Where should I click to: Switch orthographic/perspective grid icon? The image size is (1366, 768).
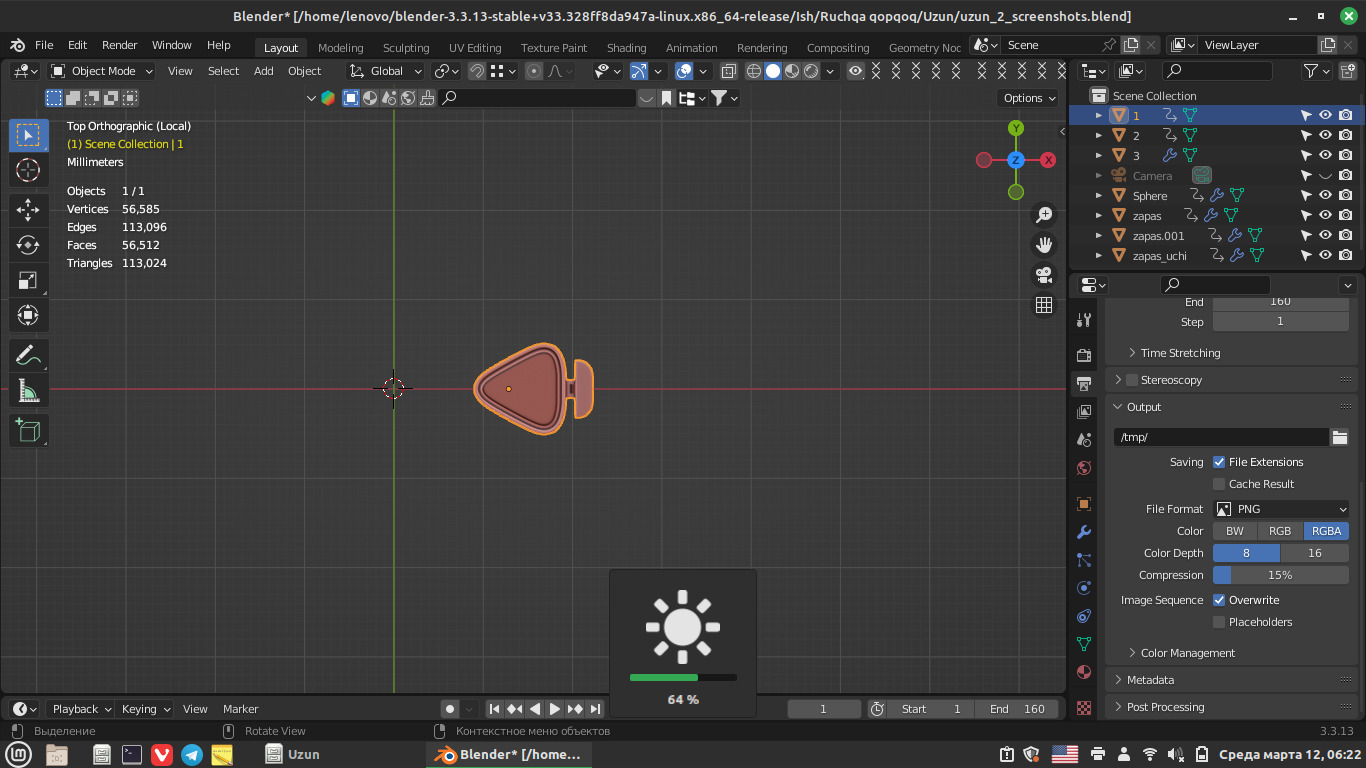click(1044, 305)
